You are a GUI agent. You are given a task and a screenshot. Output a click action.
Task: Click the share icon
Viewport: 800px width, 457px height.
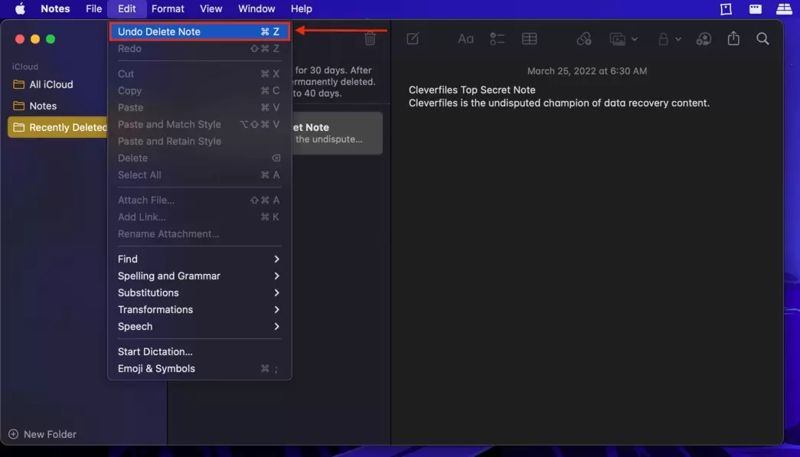(x=734, y=38)
